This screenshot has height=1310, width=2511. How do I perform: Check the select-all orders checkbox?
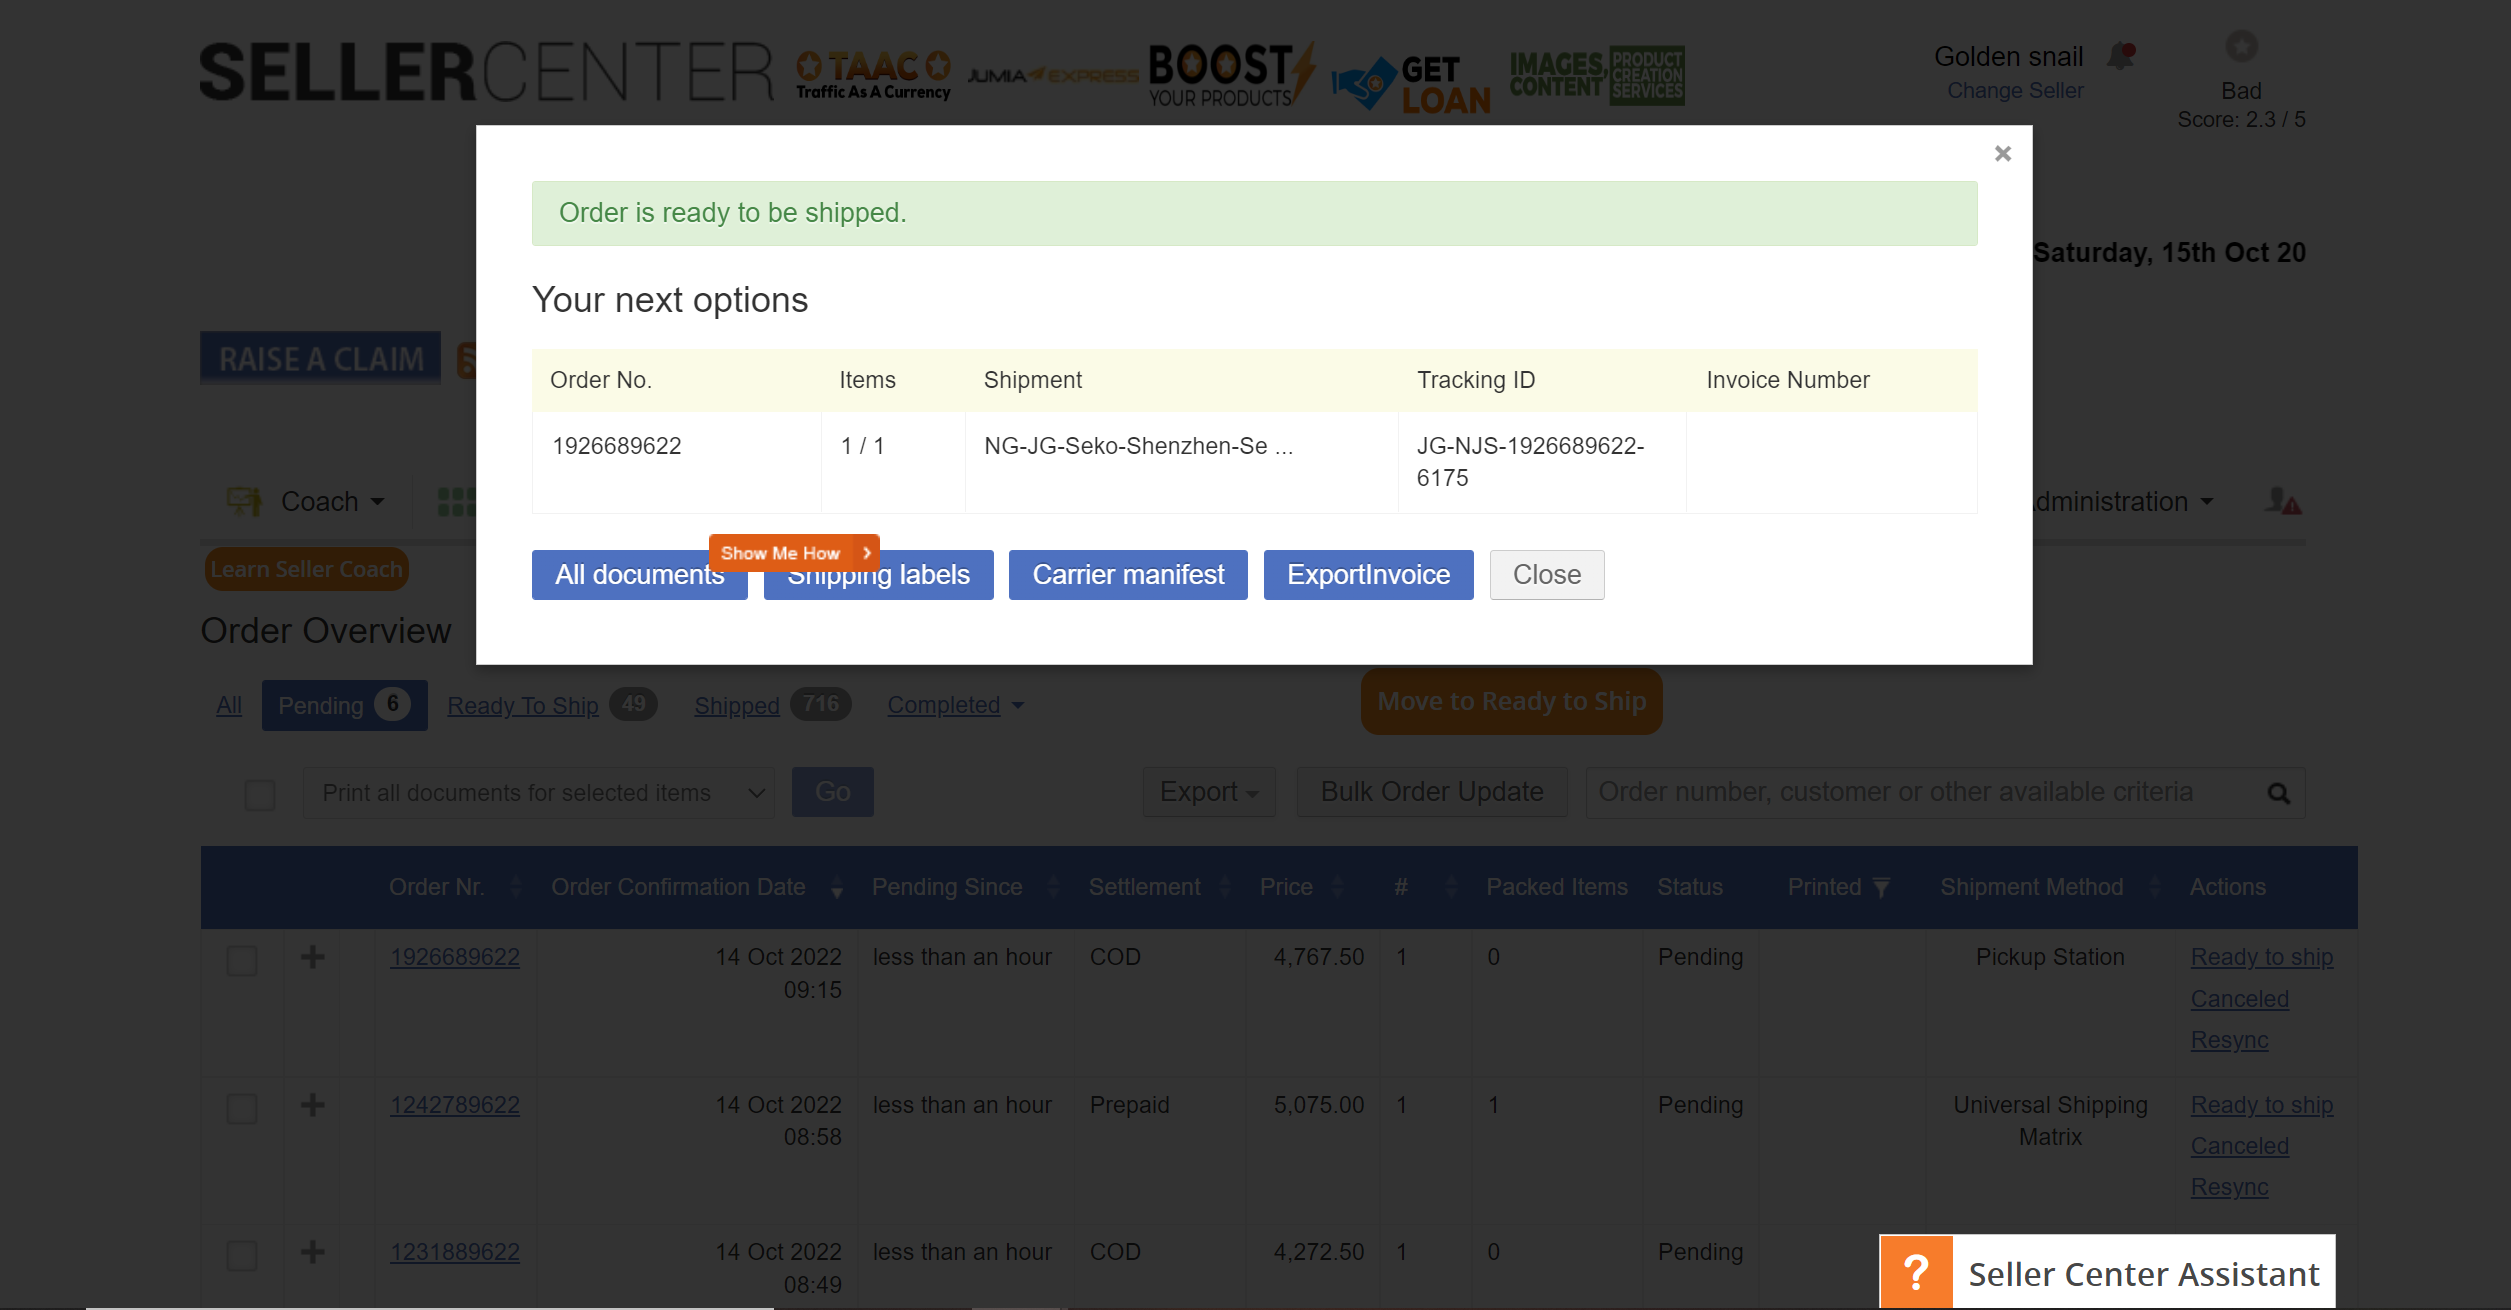(x=260, y=795)
